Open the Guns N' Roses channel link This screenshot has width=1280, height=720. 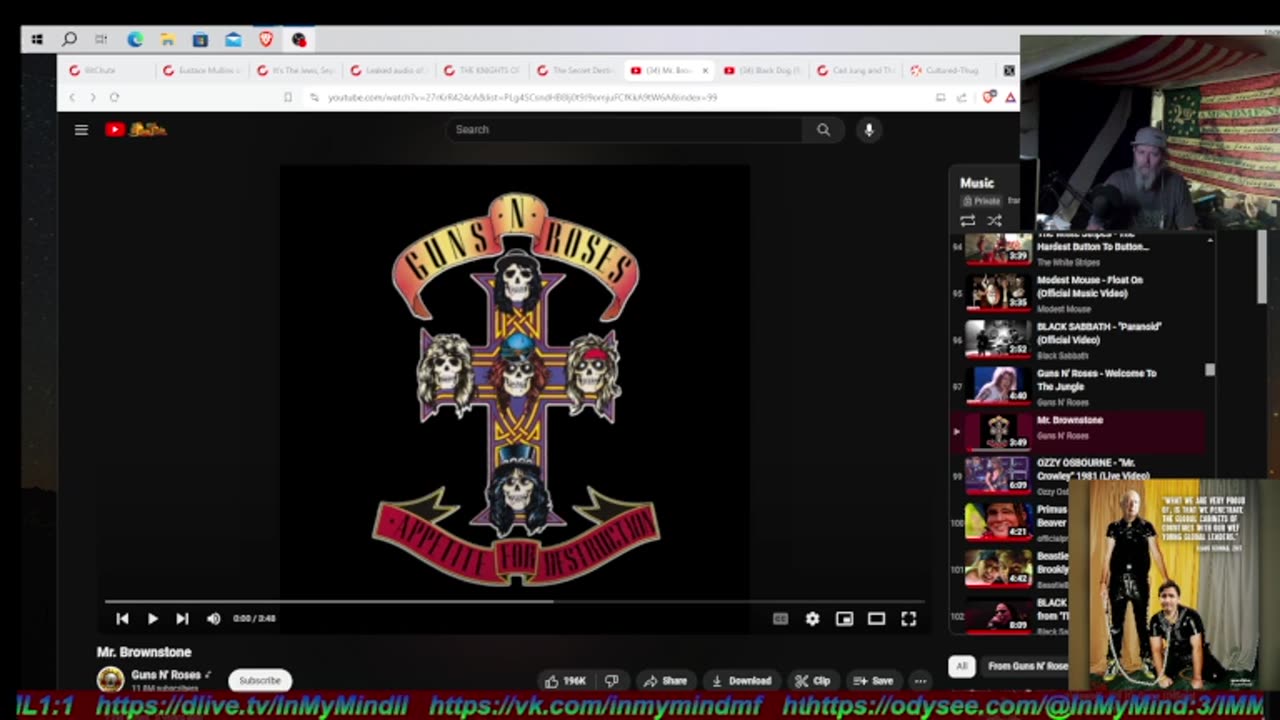tap(166, 675)
